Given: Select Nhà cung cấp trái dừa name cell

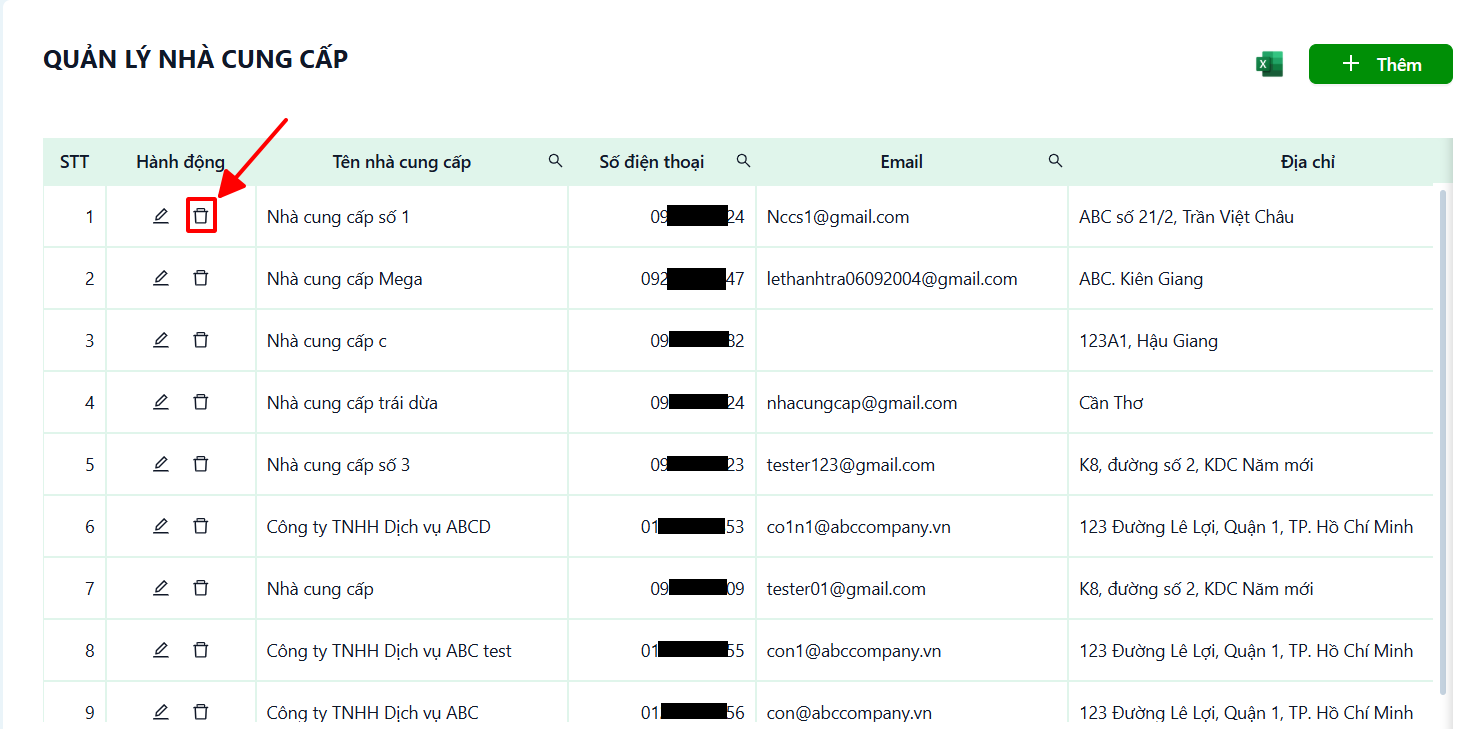Looking at the screenshot, I should click(412, 403).
